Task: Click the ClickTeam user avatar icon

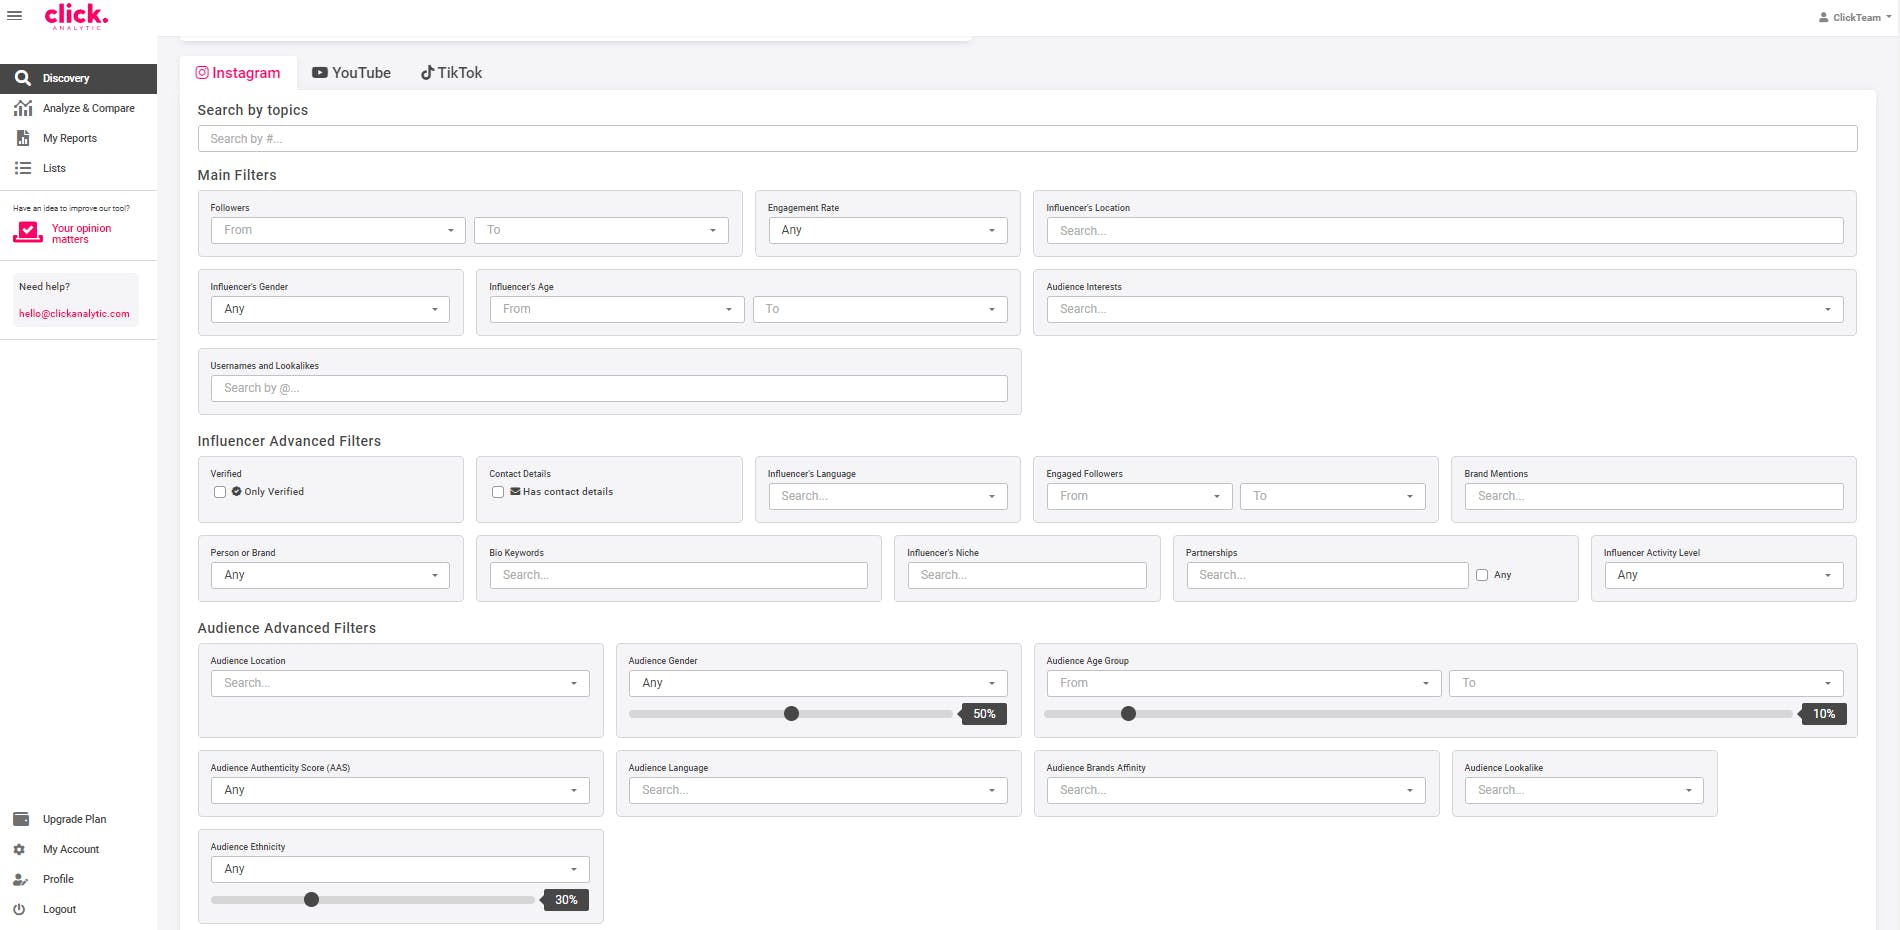Action: [1824, 17]
